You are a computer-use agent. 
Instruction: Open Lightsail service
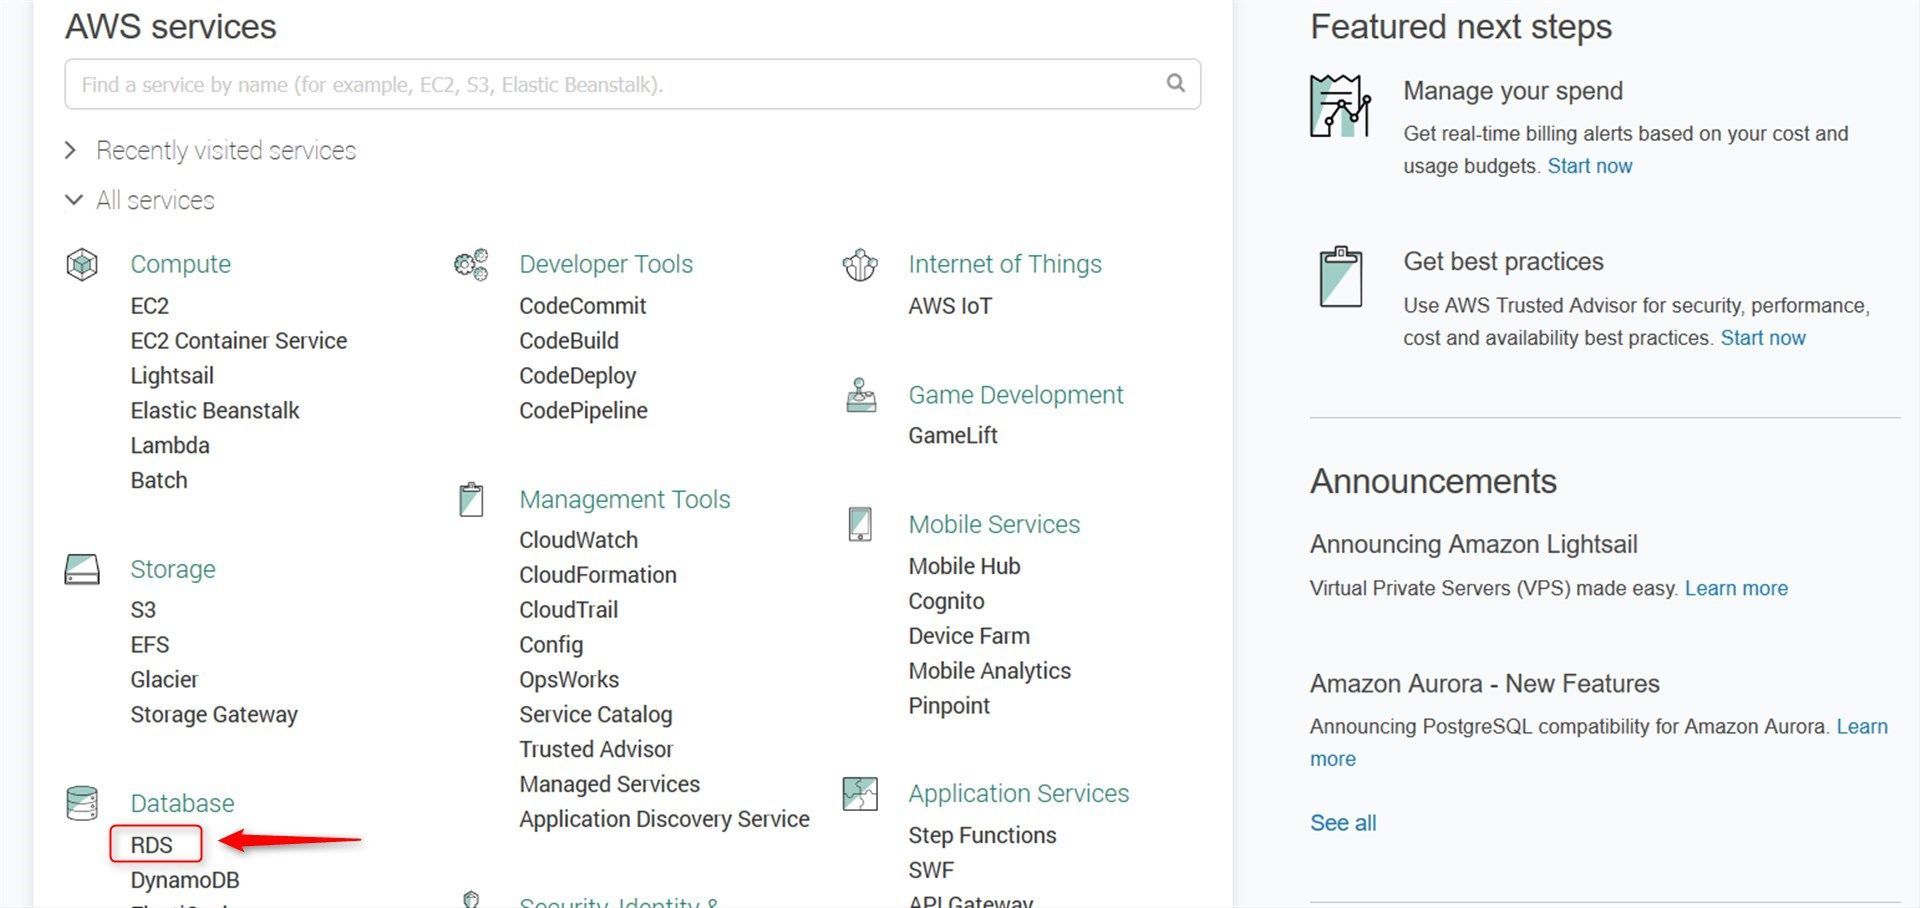click(172, 376)
